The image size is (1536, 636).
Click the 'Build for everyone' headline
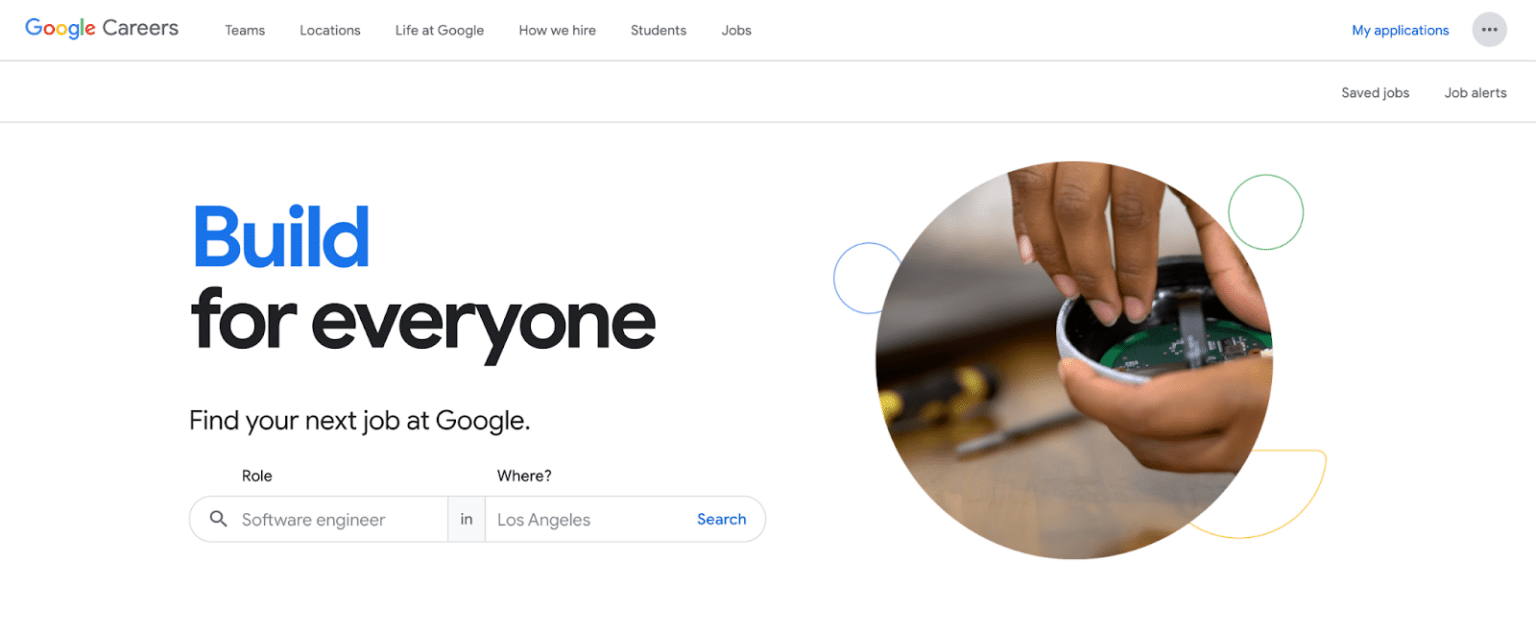tap(422, 282)
